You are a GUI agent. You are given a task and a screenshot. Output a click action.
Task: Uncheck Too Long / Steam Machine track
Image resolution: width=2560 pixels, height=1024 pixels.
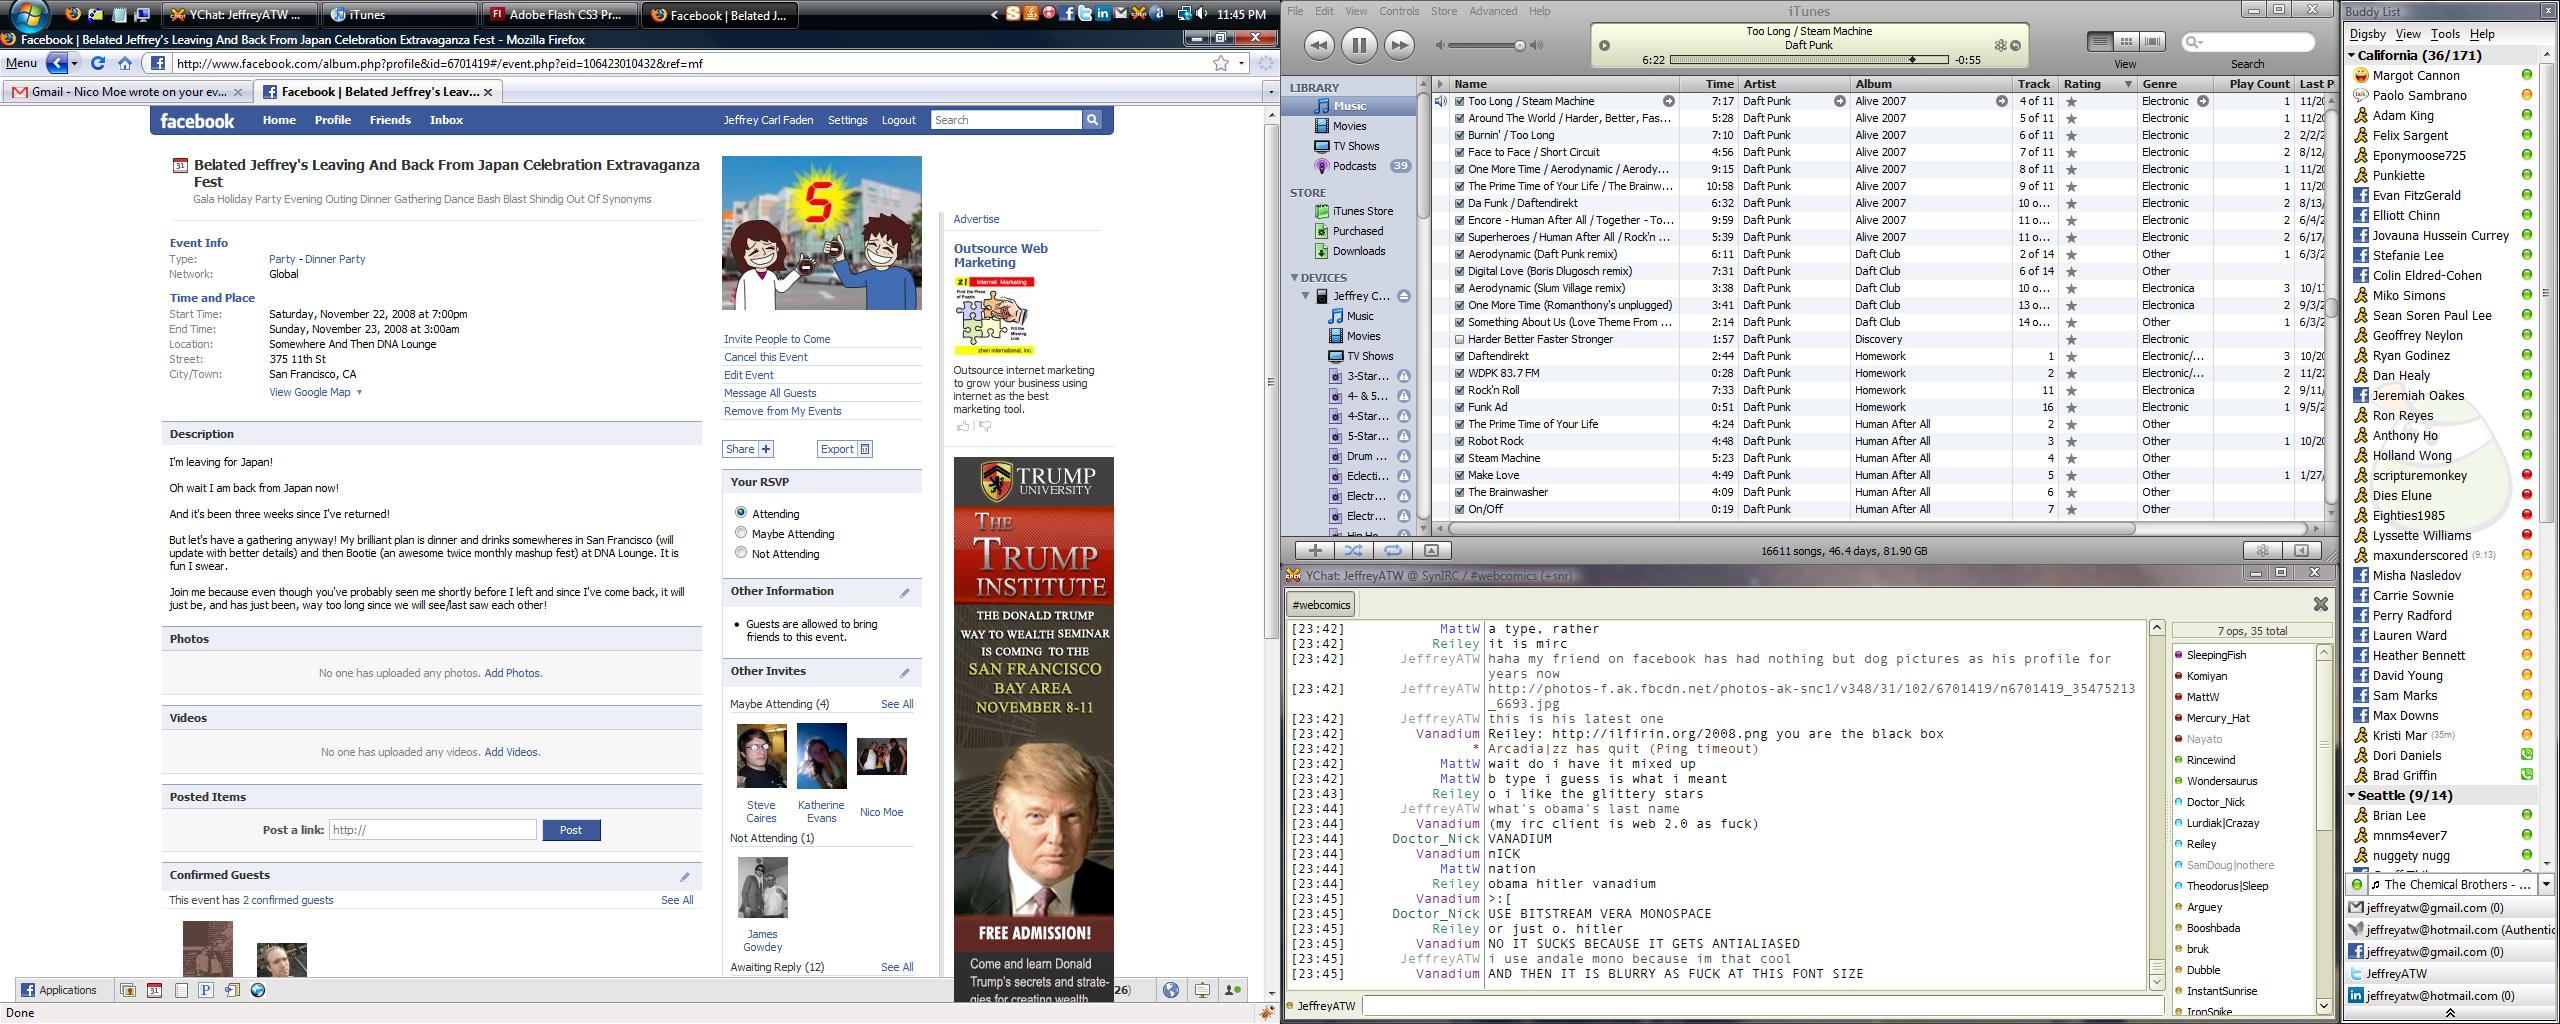pos(1460,101)
